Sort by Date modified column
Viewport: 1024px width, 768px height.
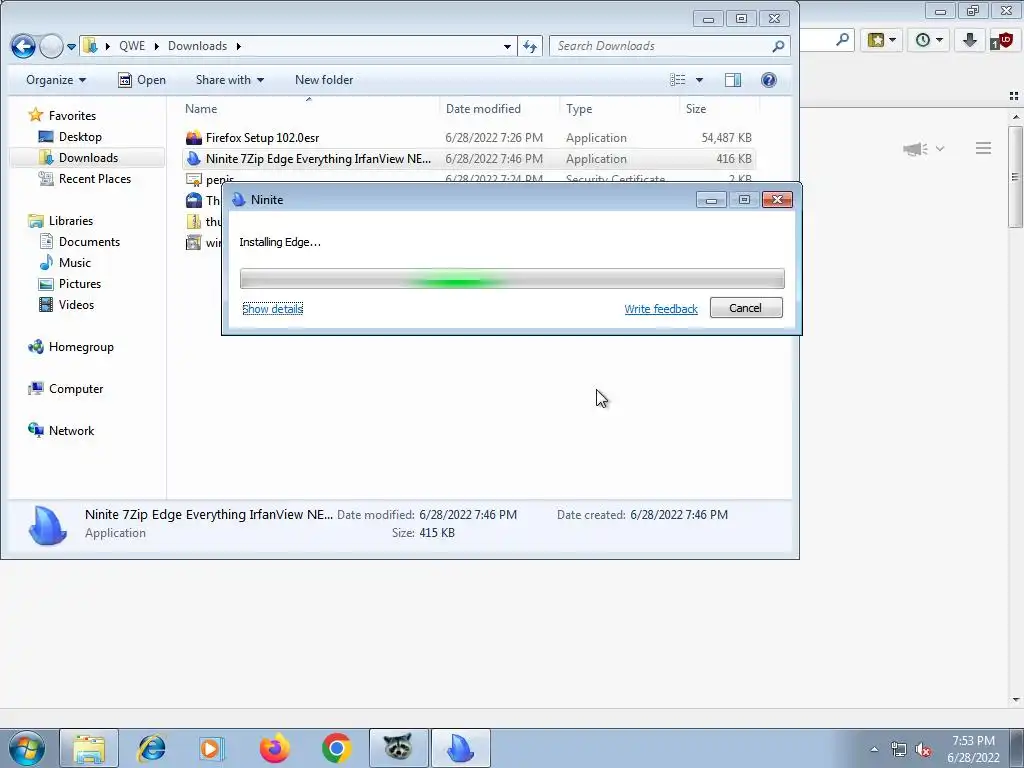tap(500, 109)
